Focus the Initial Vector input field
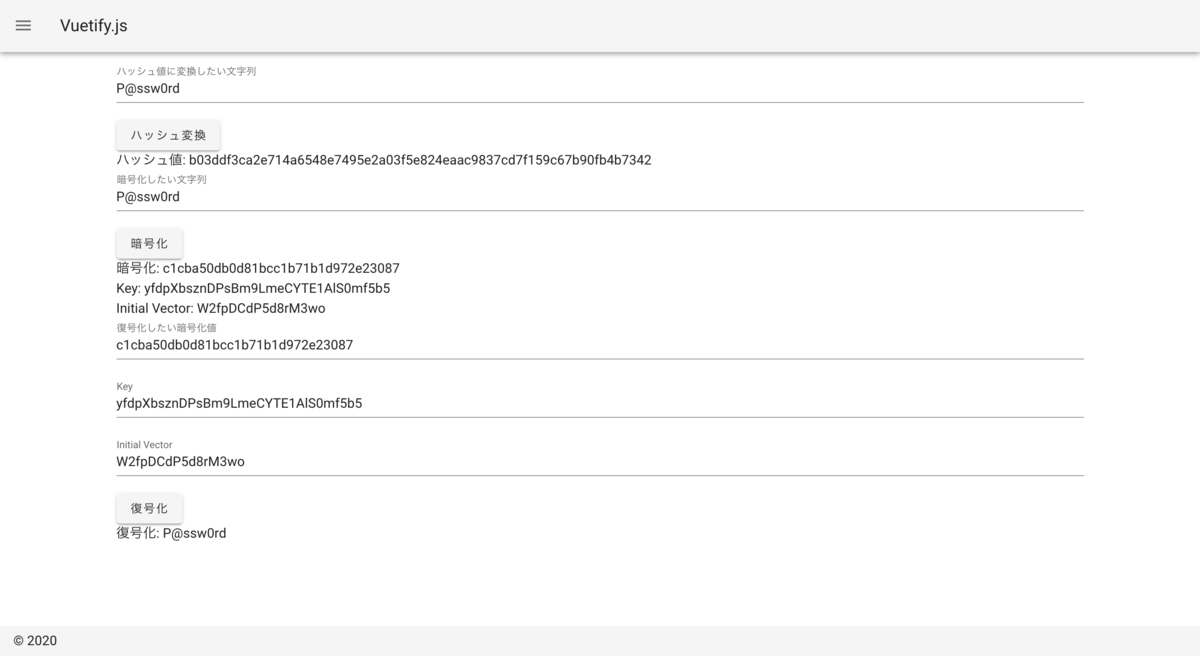The height and width of the screenshot is (656, 1200). [600, 462]
